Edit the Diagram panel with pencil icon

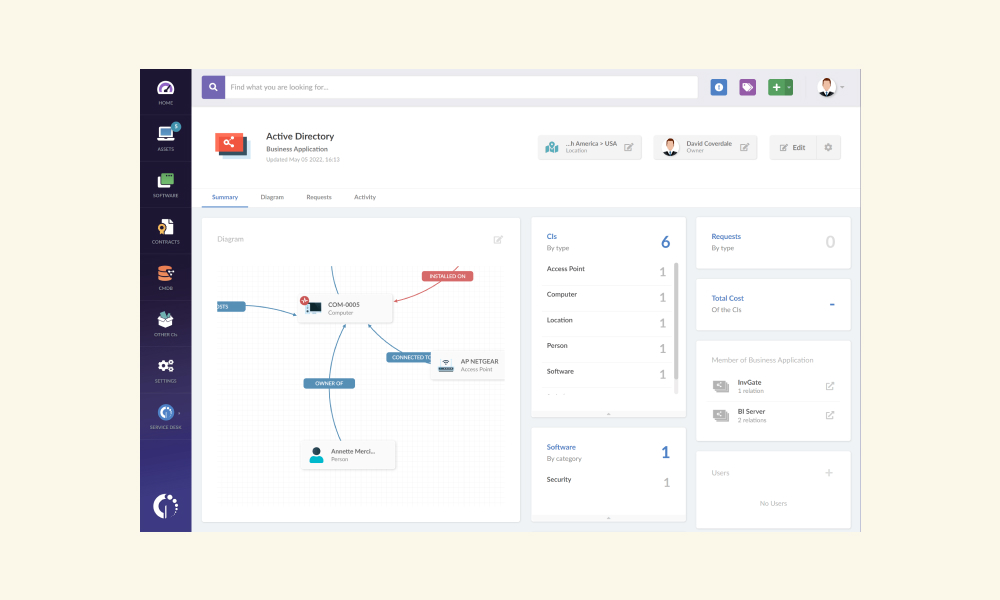pos(498,240)
